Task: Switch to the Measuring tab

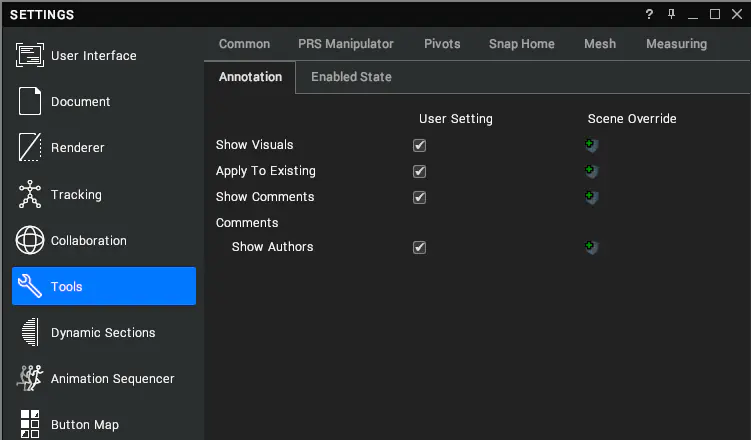Action: [676, 44]
